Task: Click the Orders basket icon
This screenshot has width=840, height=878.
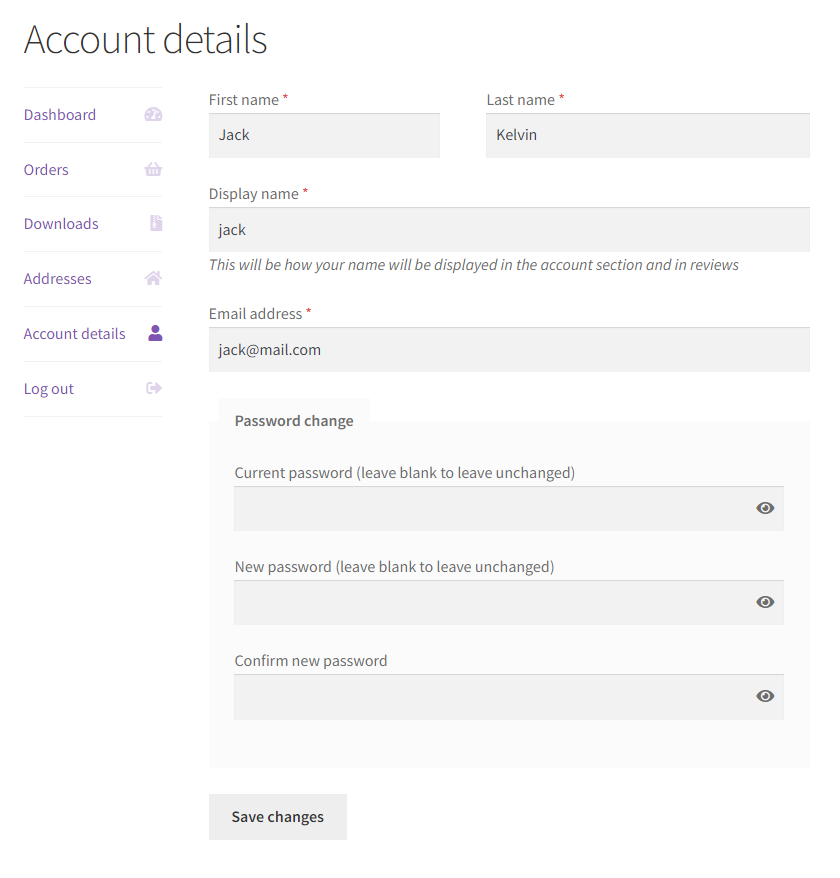Action: coord(153,169)
